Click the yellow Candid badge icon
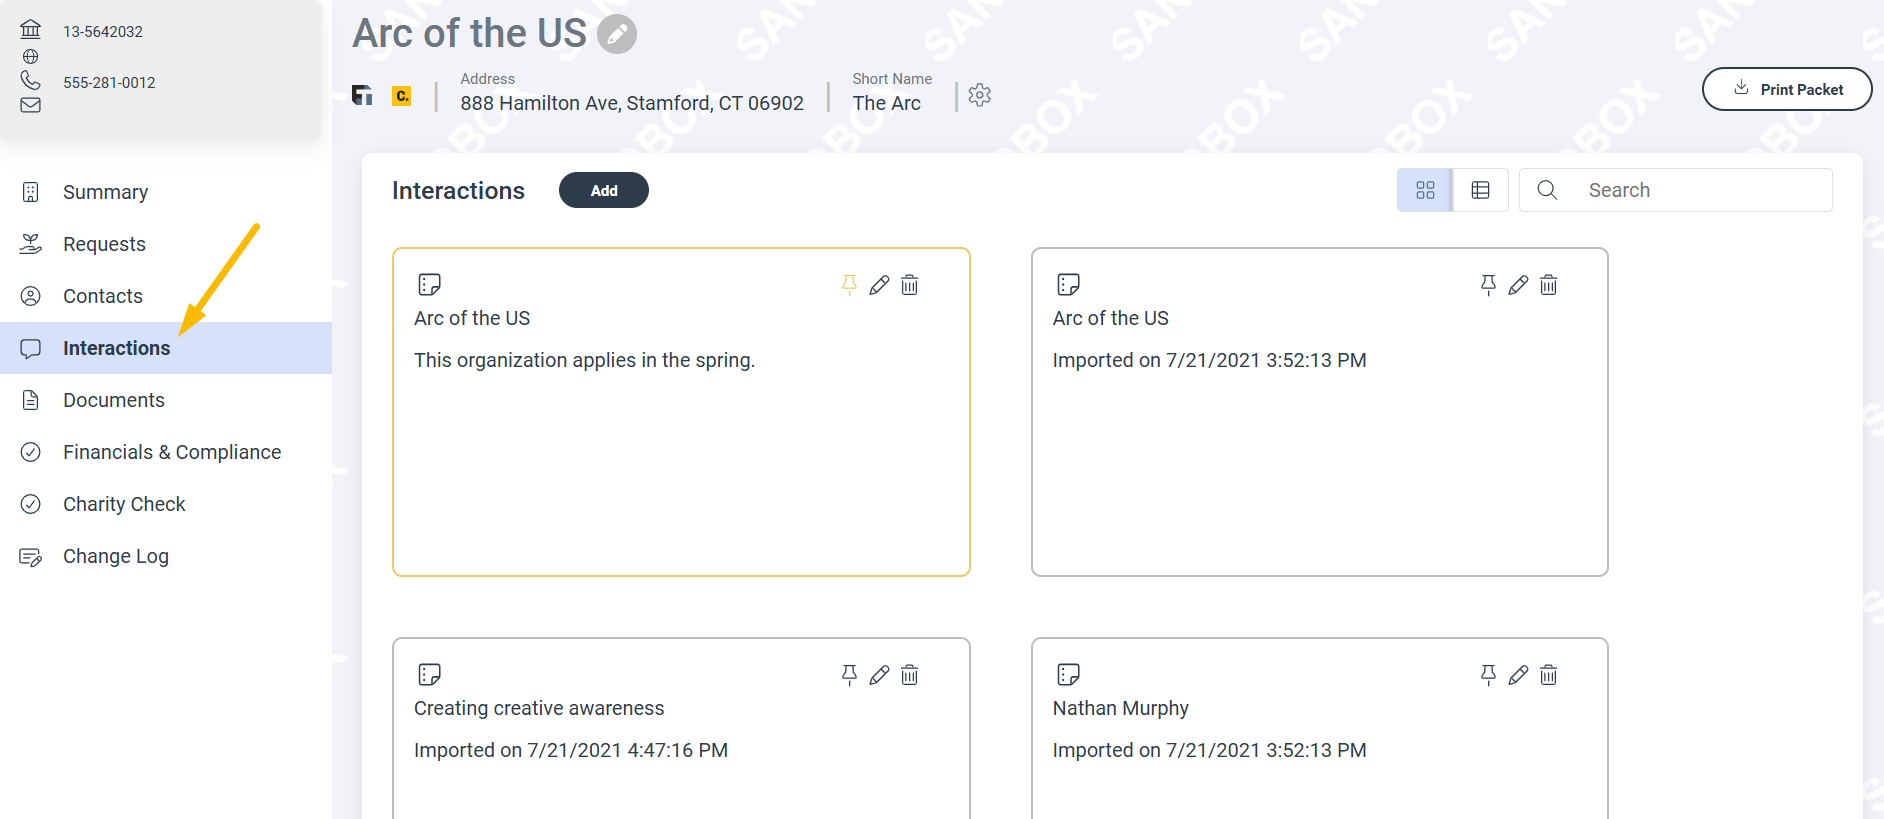This screenshot has width=1884, height=819. (401, 96)
